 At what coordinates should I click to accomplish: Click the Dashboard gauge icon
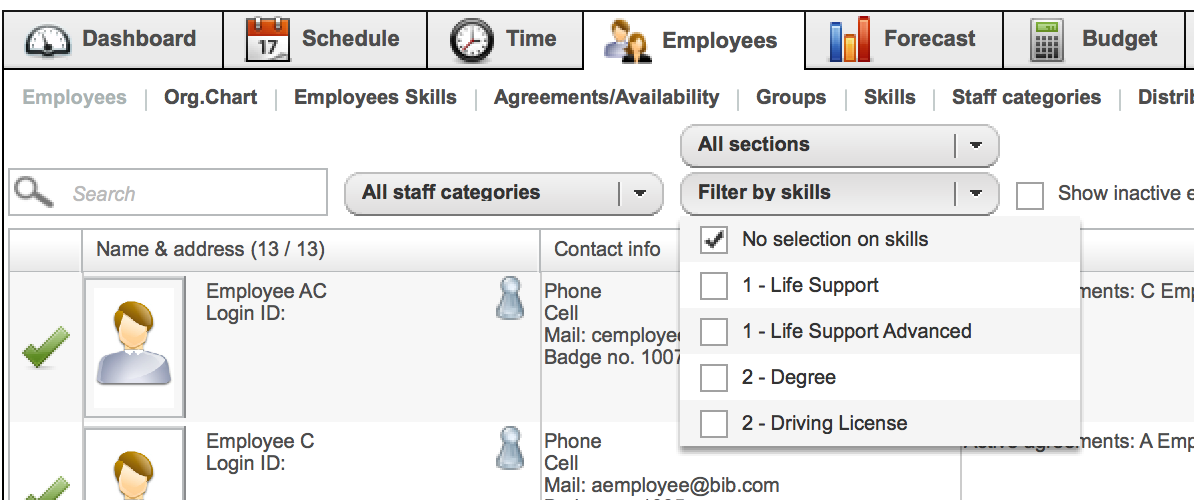tap(48, 41)
